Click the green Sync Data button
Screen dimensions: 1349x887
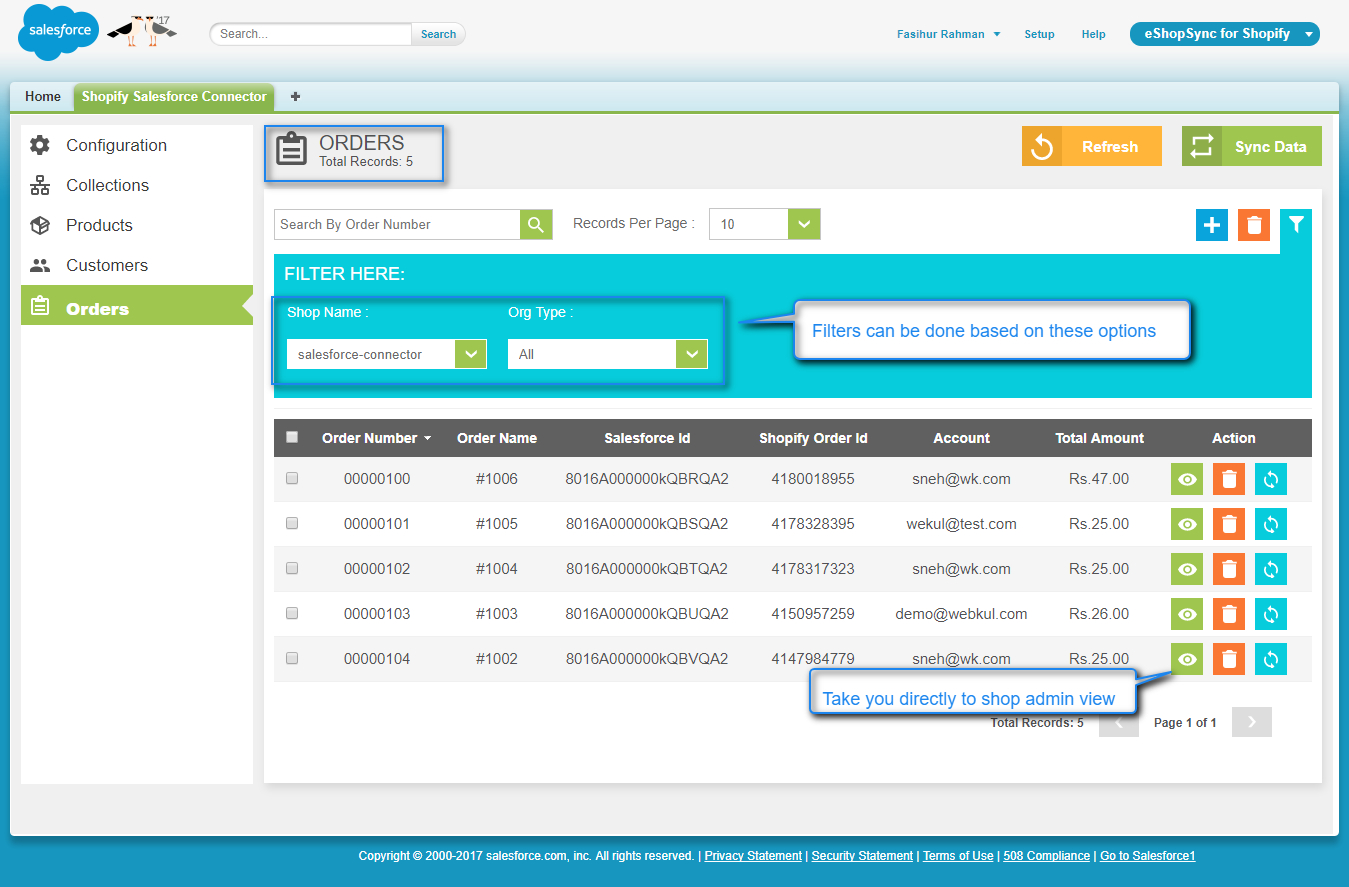[1252, 146]
